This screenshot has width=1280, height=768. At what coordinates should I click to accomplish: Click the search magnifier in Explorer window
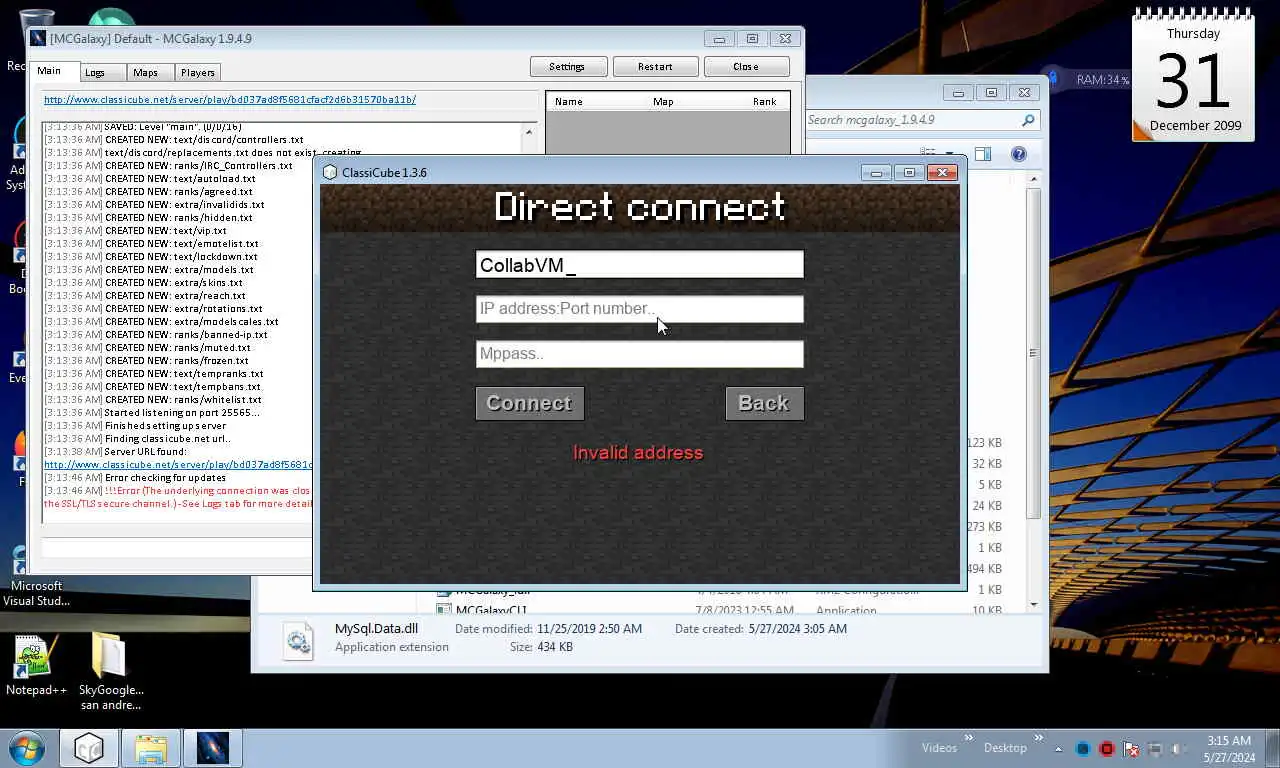coord(1027,120)
